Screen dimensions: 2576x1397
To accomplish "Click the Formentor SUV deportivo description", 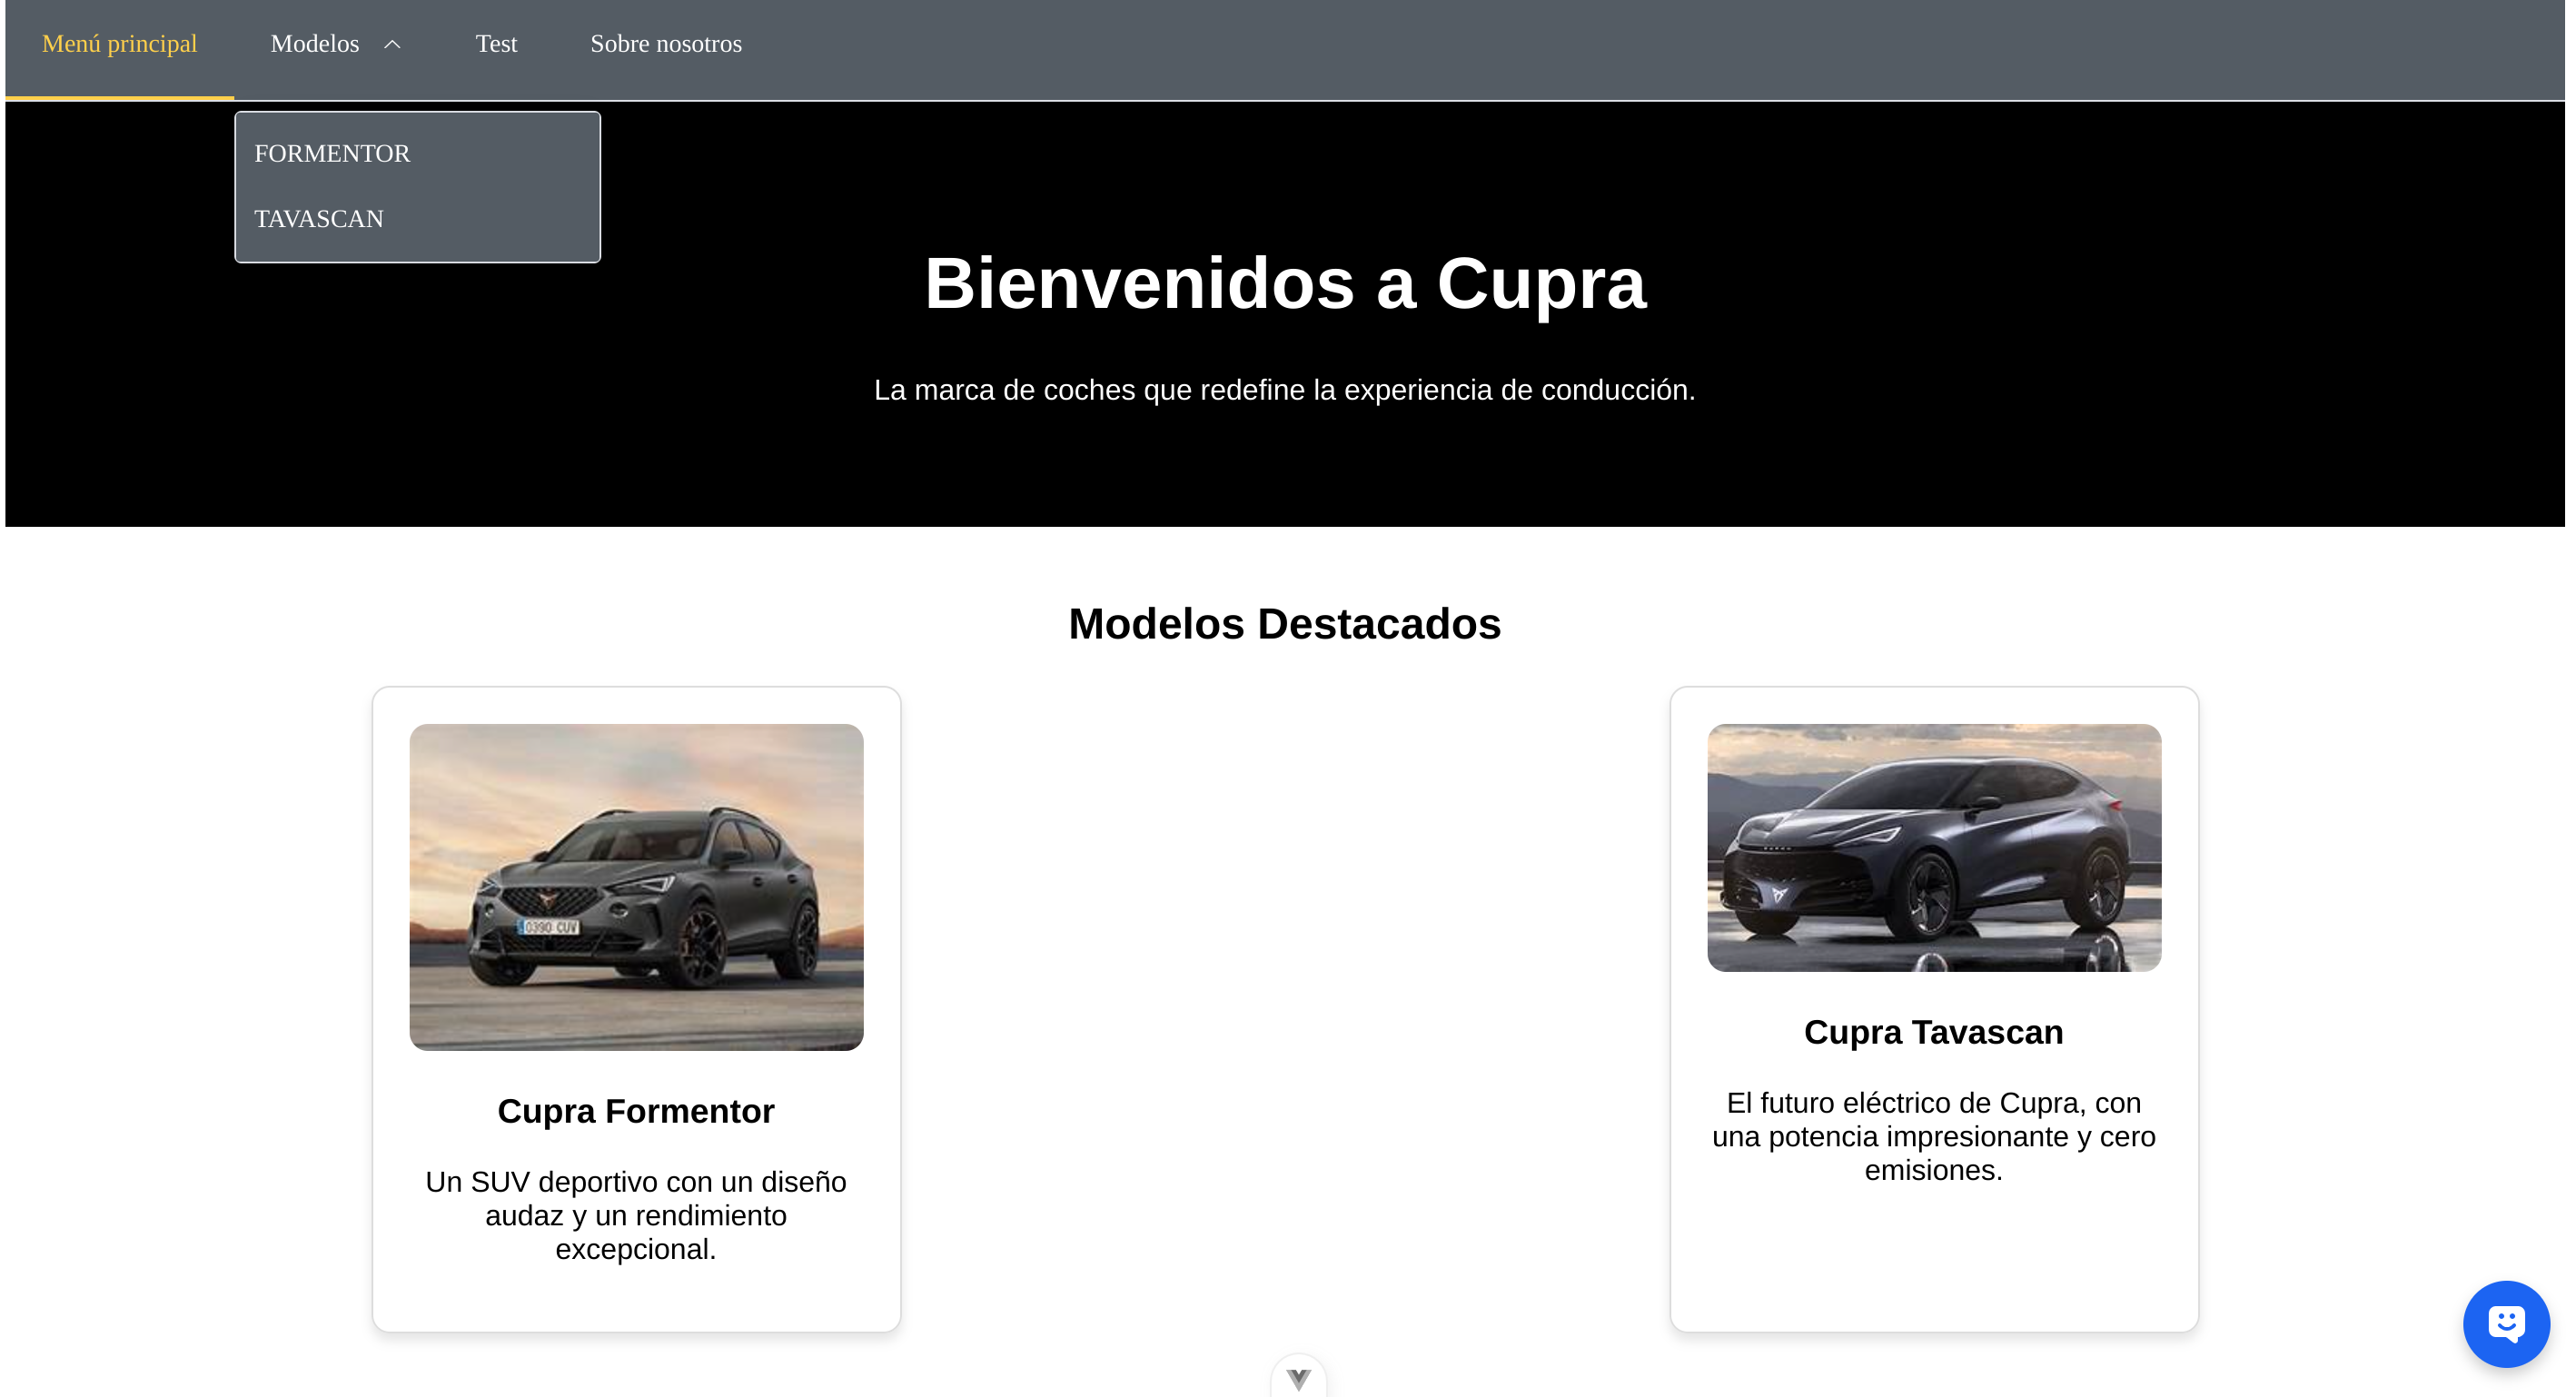I will click(x=636, y=1215).
